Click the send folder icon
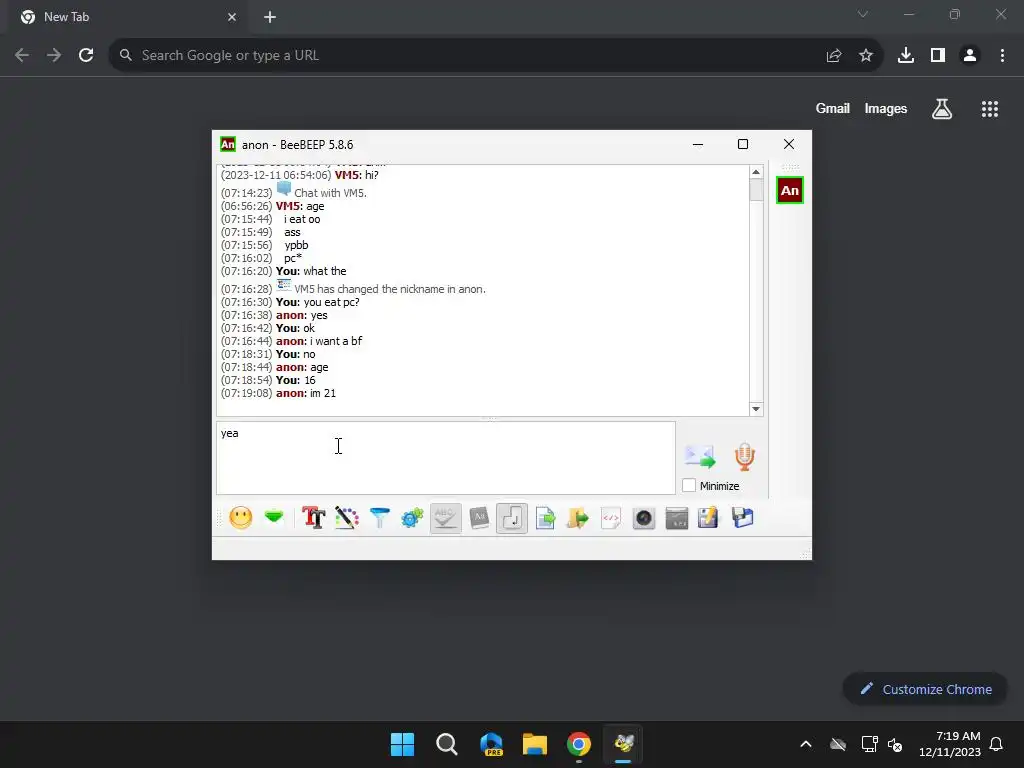The height and width of the screenshot is (768, 1024). 578,518
